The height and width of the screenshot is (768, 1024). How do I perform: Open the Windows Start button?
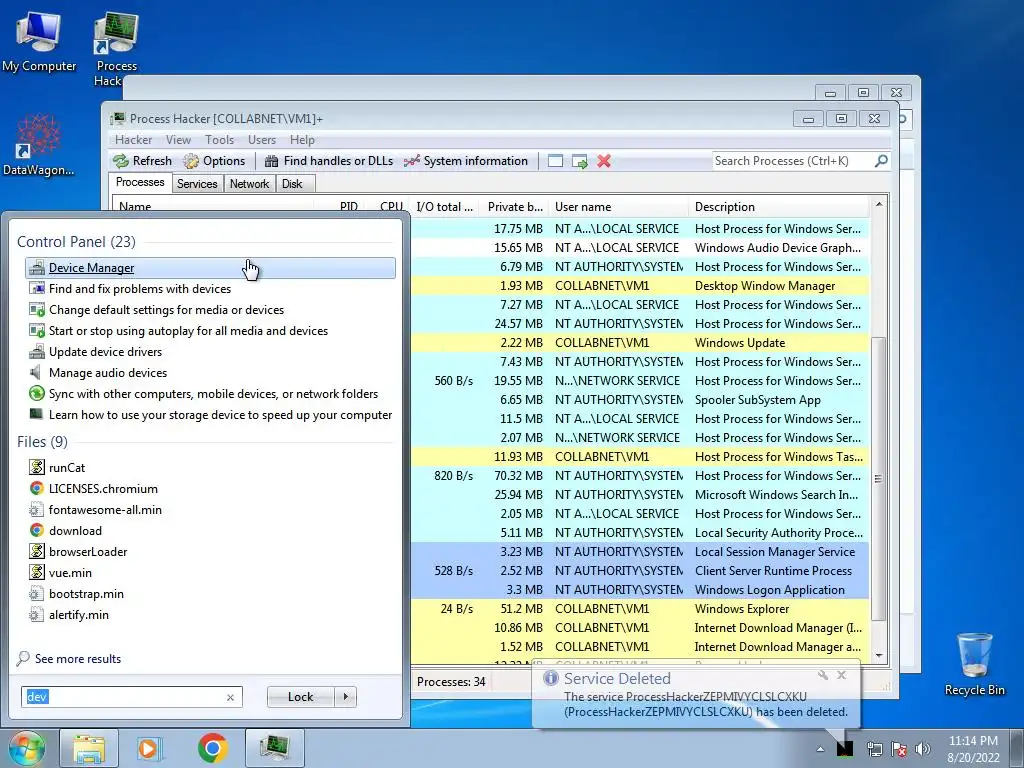(25, 748)
